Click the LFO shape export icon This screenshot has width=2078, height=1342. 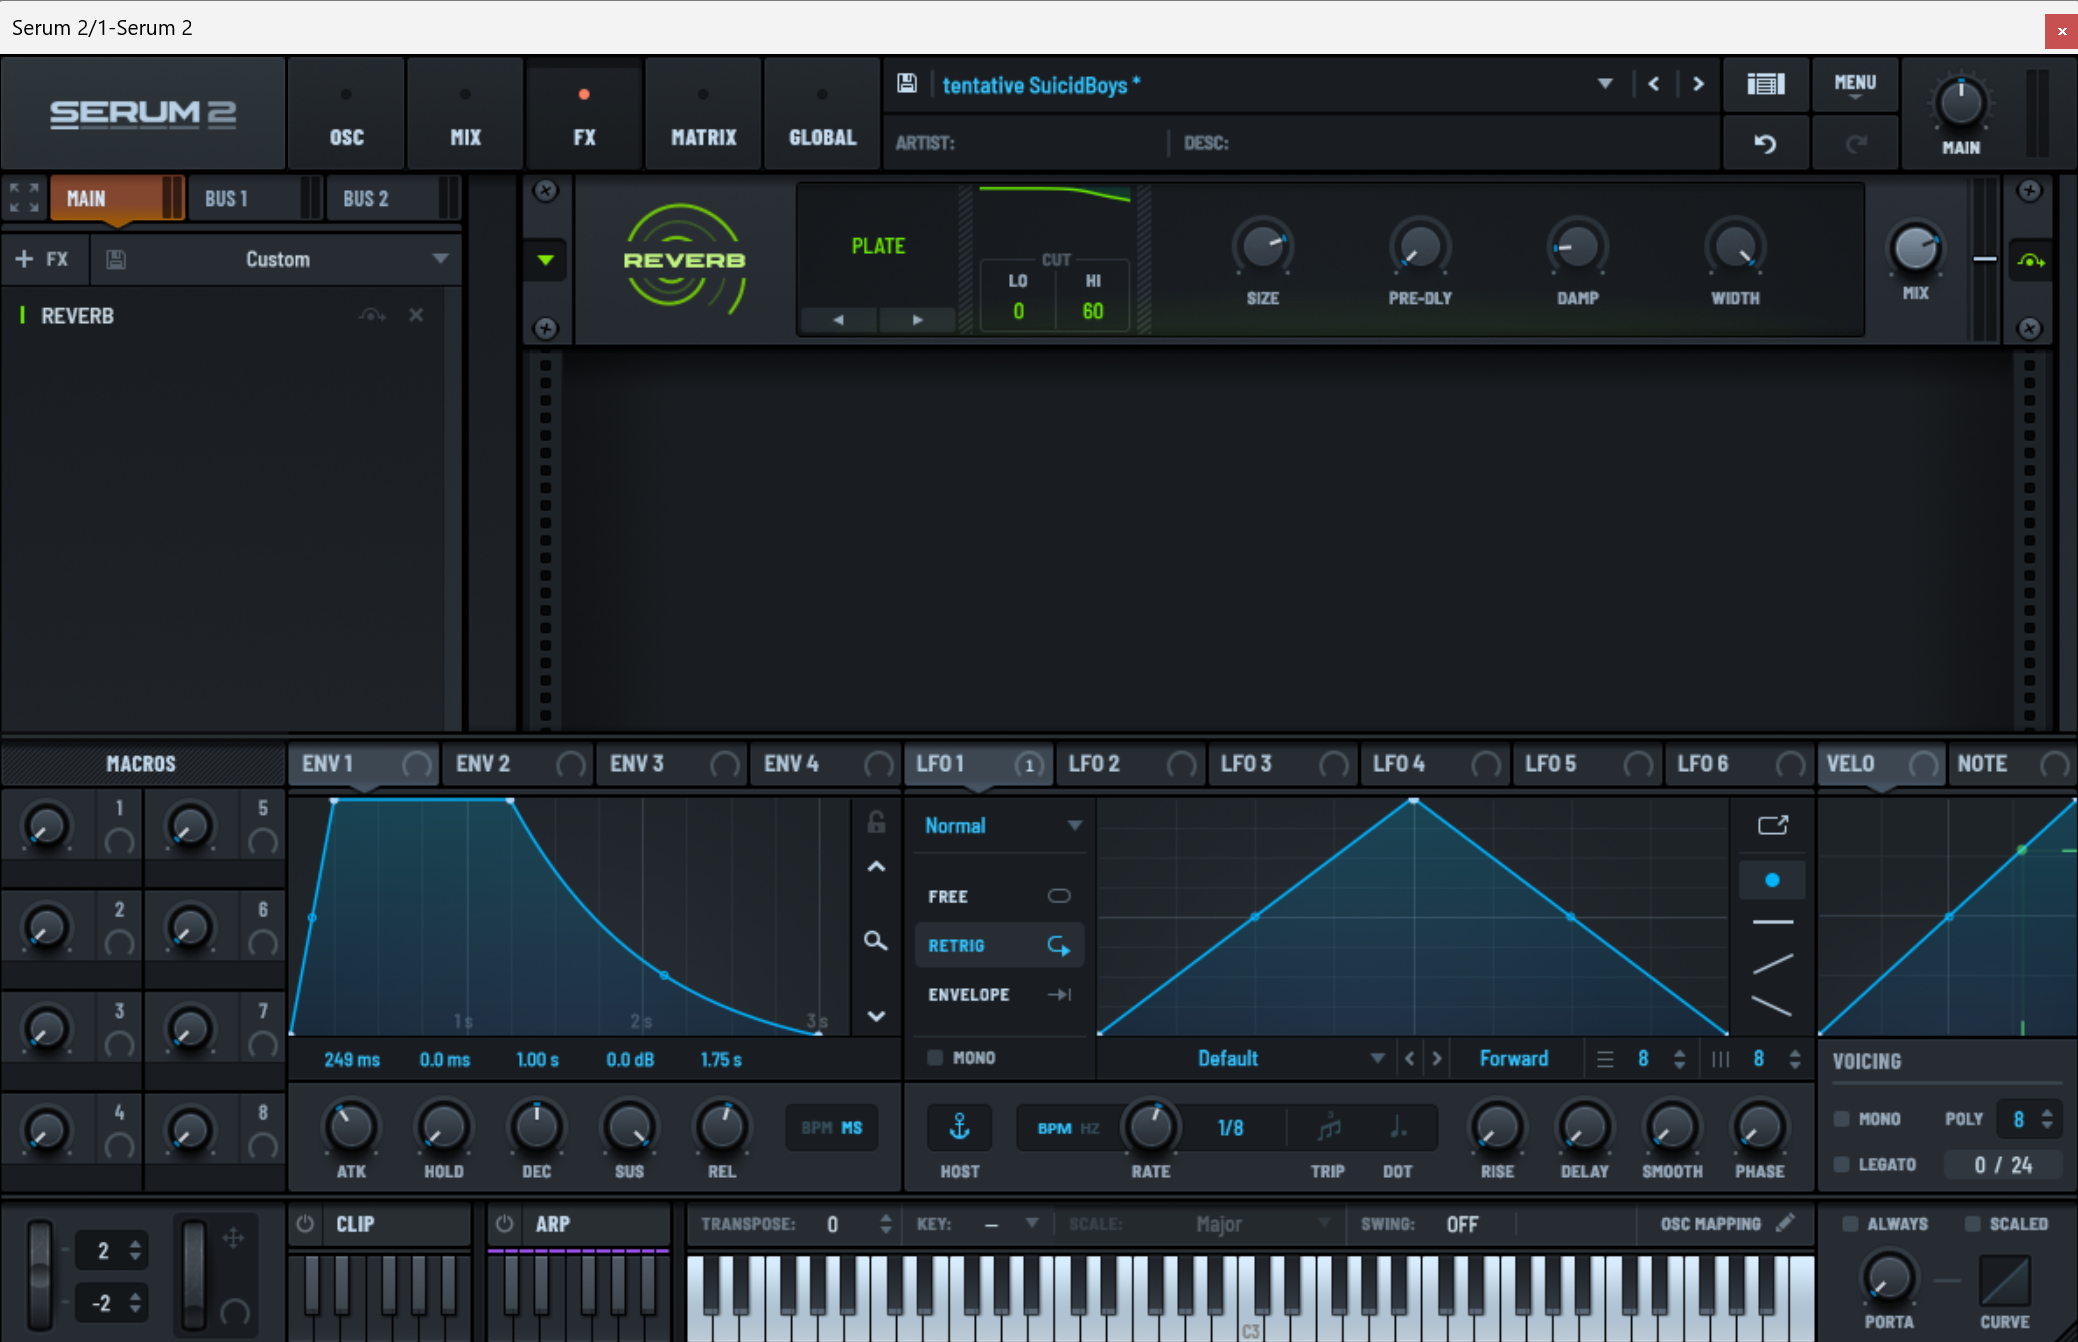(1772, 825)
